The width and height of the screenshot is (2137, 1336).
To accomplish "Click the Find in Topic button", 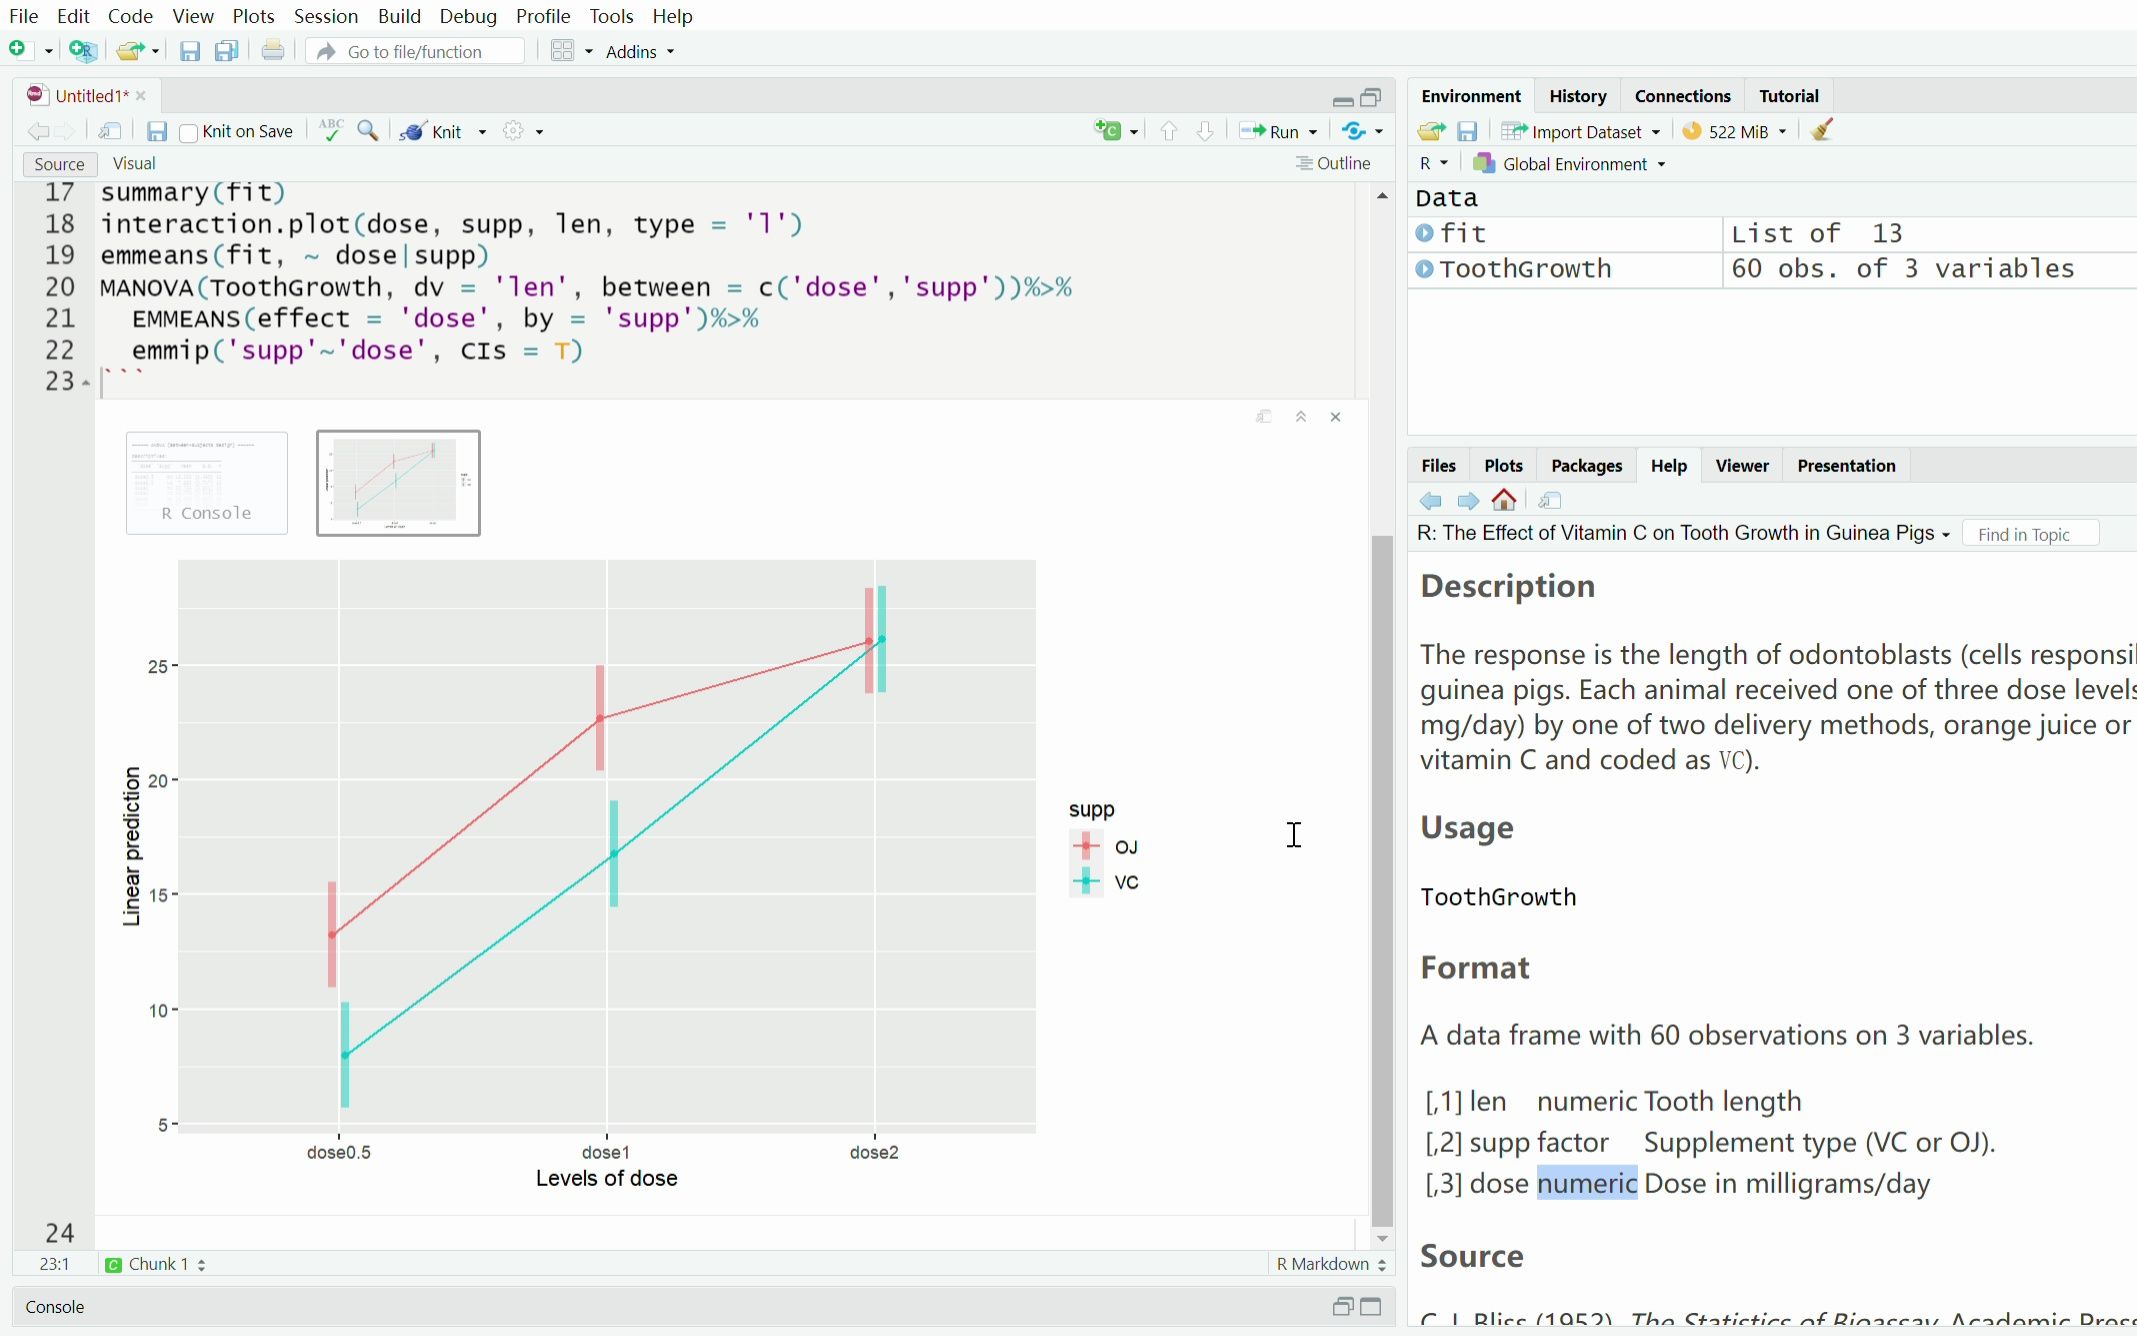I will click(x=2032, y=533).
